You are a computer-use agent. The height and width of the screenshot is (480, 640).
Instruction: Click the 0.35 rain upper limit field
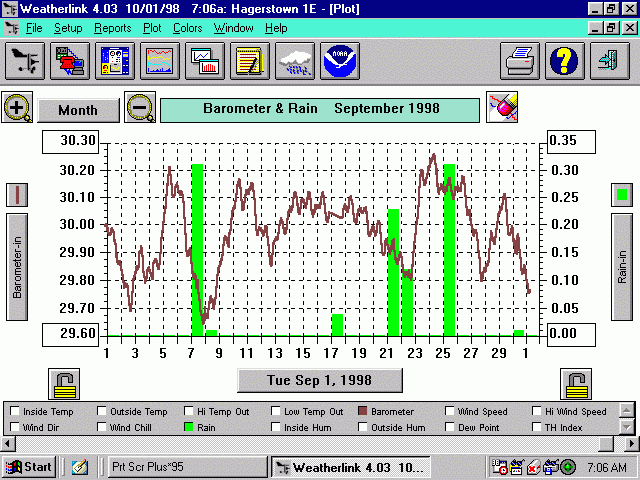point(571,141)
